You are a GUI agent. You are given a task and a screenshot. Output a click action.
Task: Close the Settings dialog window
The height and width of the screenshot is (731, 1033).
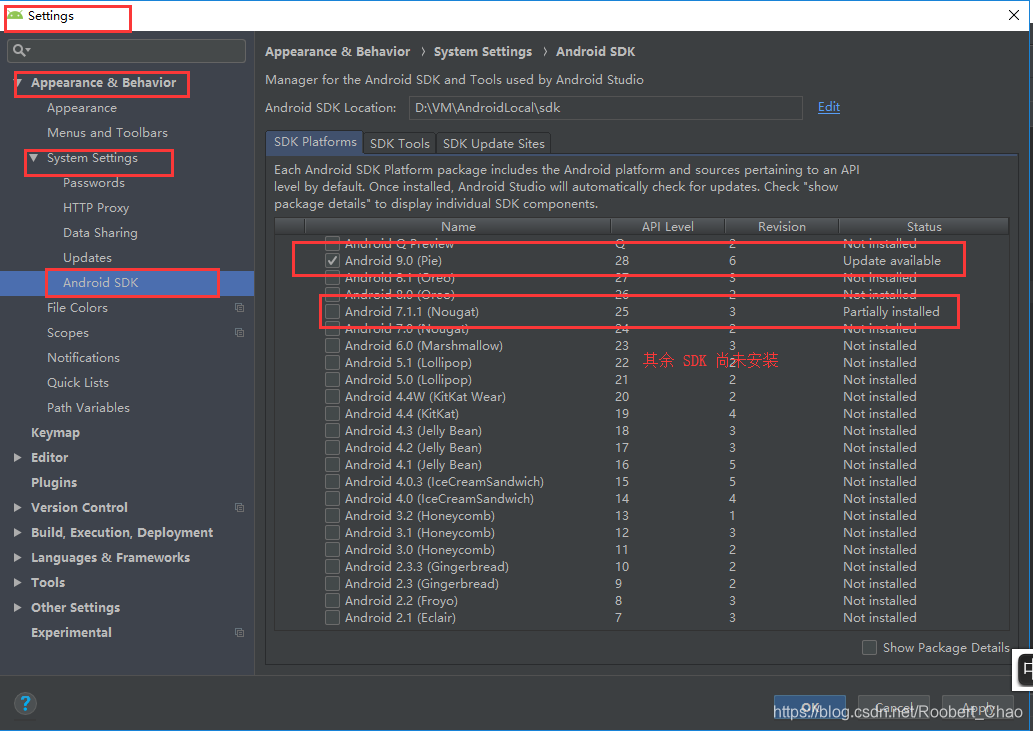[x=1014, y=15]
